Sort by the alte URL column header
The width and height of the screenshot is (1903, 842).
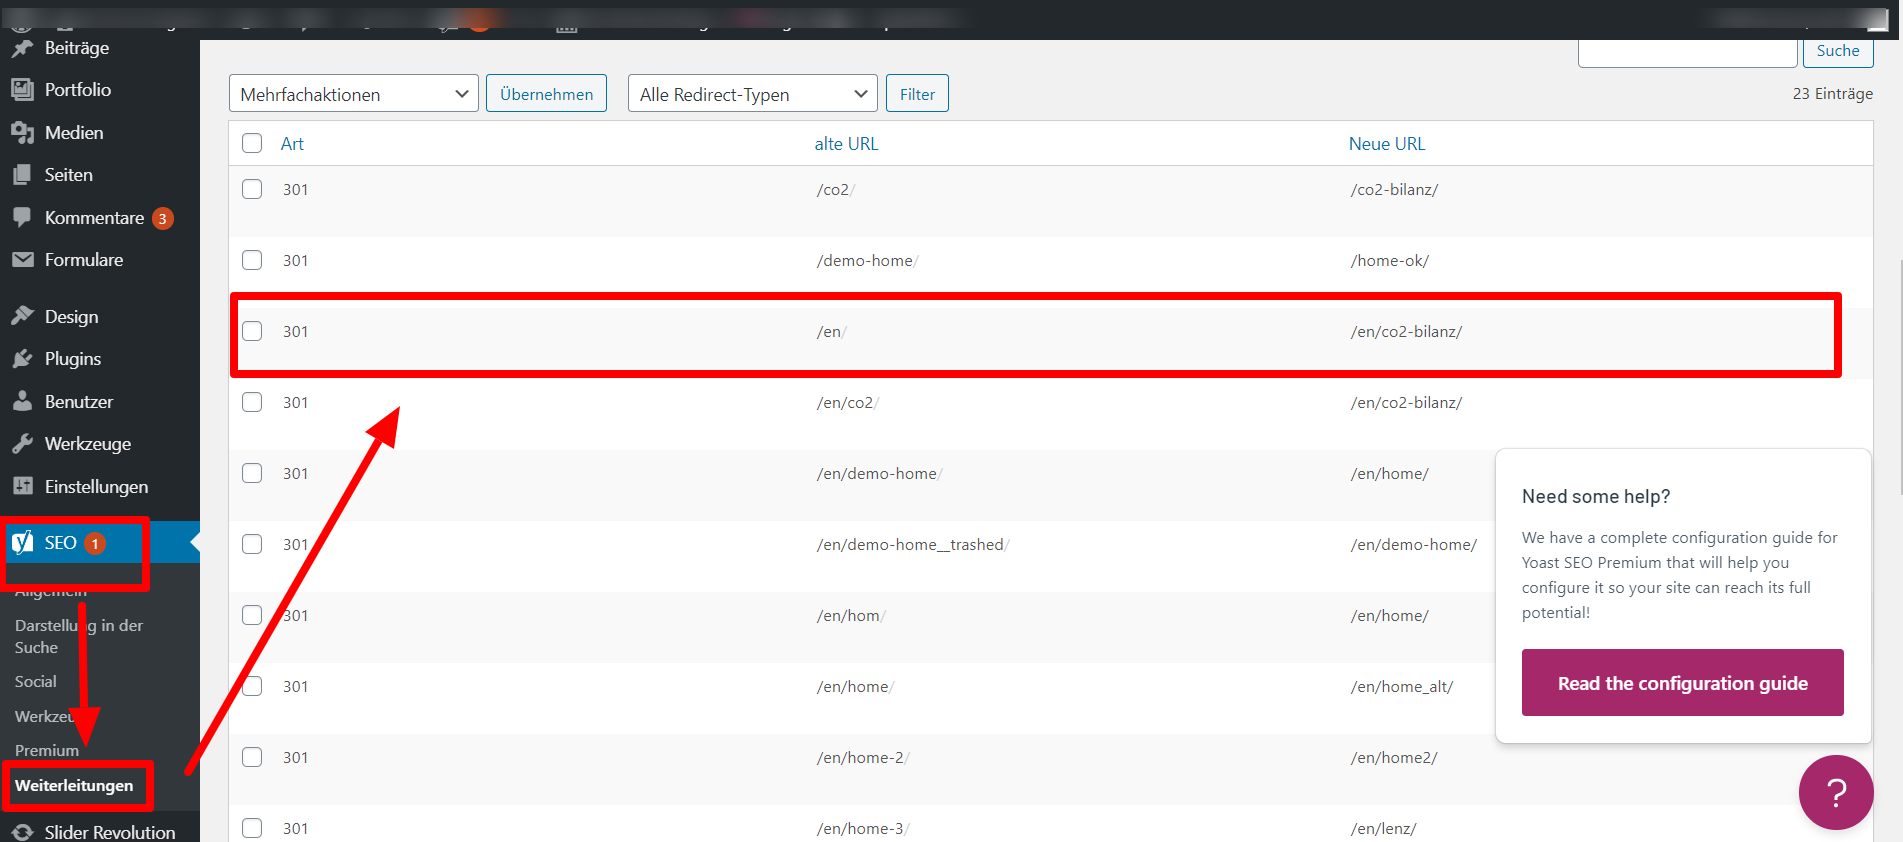pos(846,144)
